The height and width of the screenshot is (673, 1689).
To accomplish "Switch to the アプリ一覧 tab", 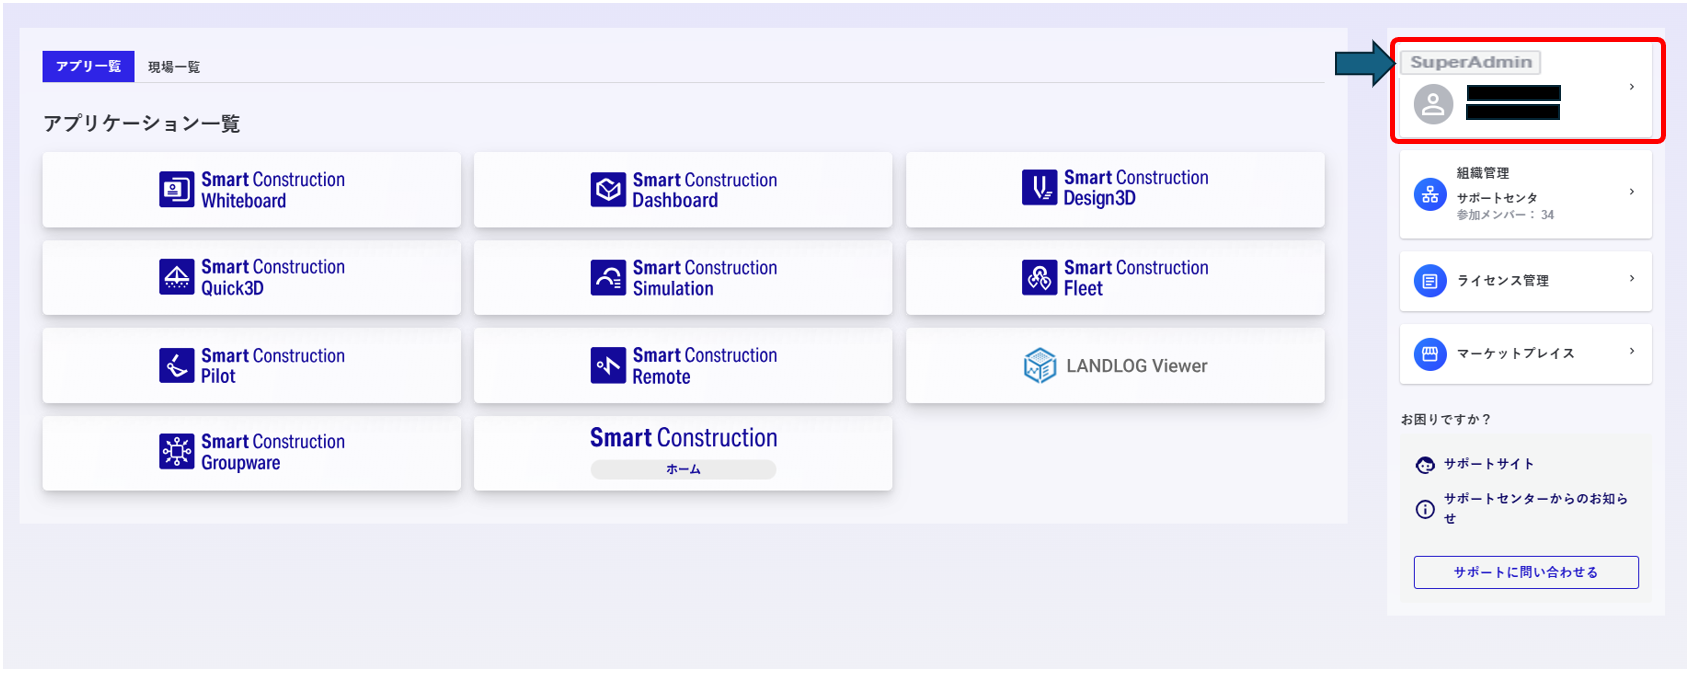I will (88, 66).
